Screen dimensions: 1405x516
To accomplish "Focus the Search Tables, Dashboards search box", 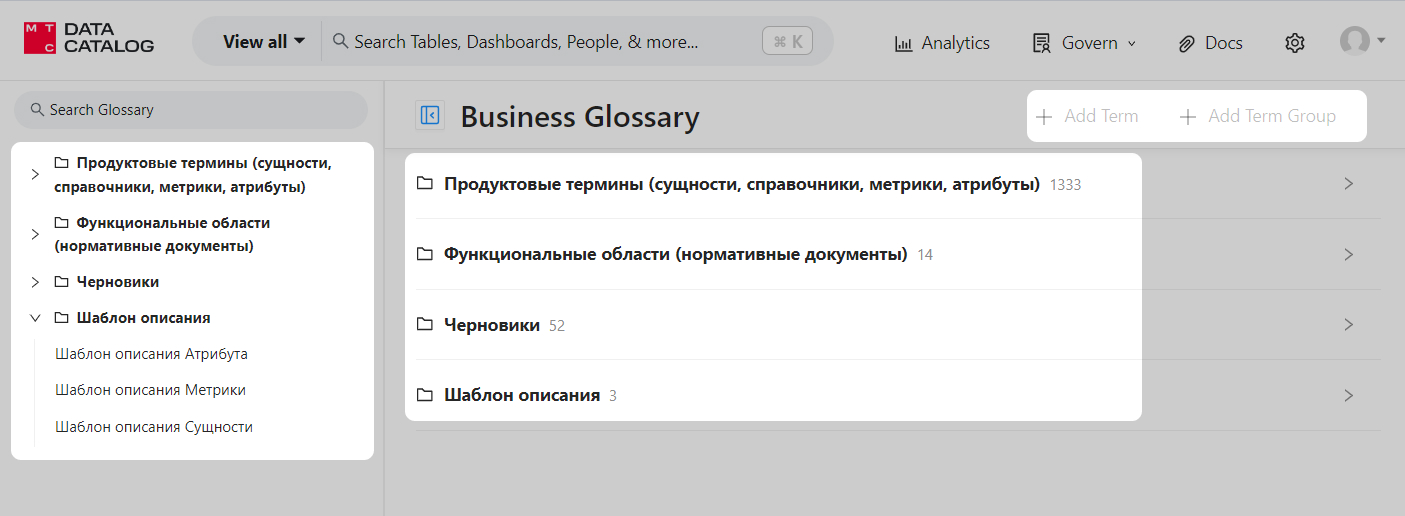I will [x=540, y=42].
